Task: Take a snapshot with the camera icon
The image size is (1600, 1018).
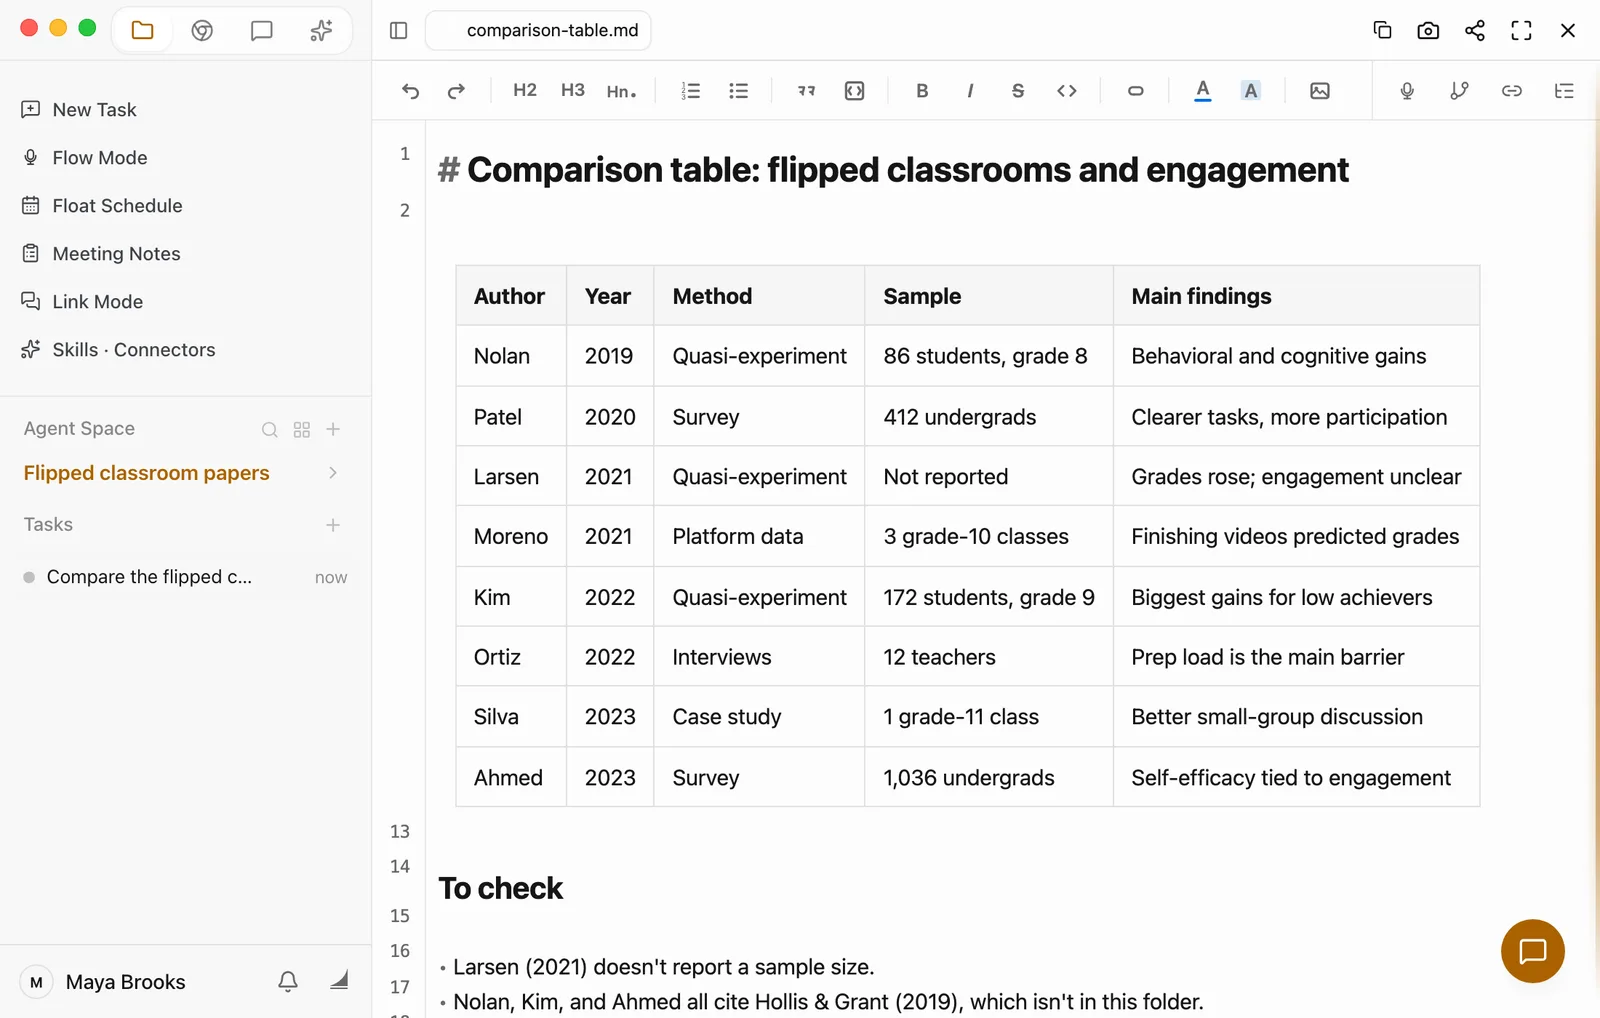Action: coord(1428,30)
